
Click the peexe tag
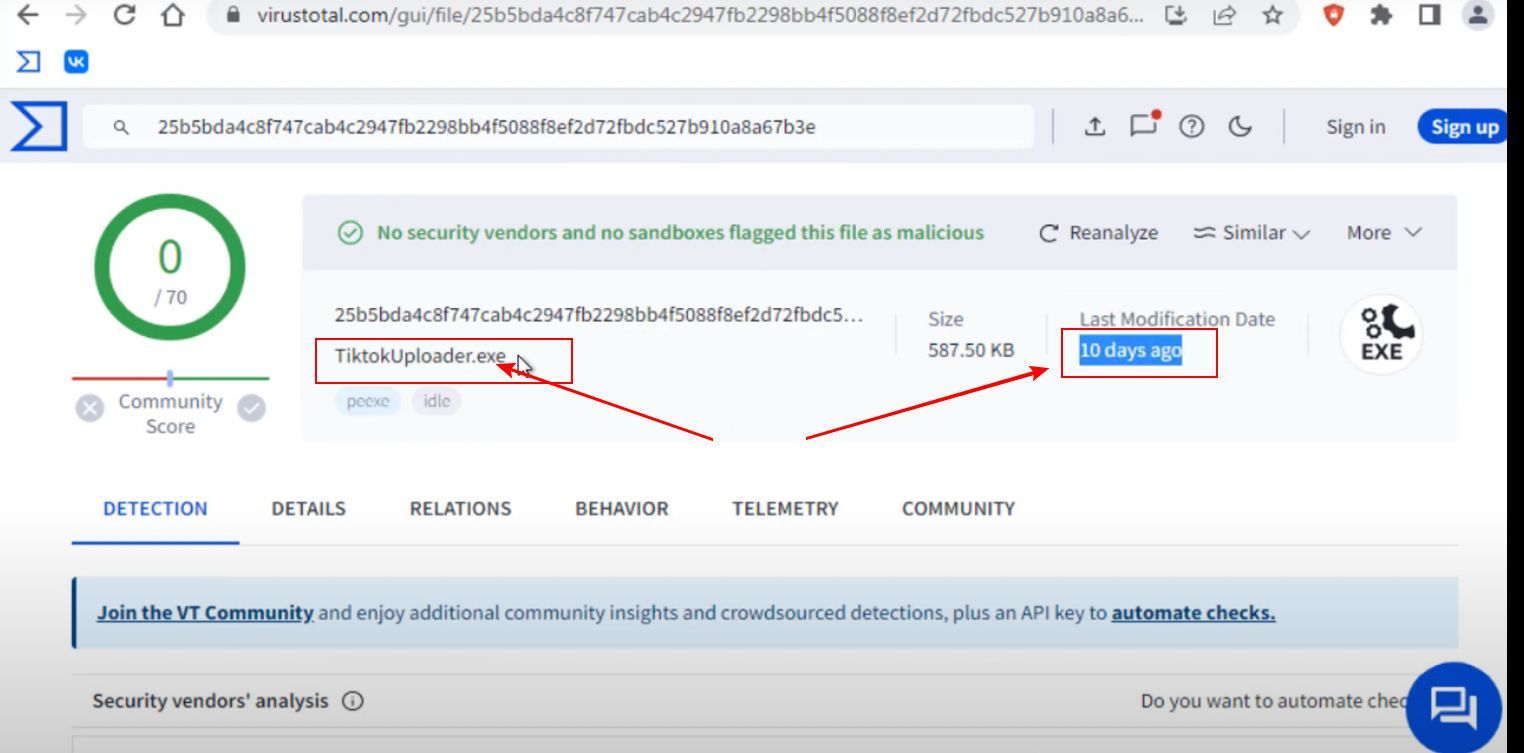click(x=368, y=402)
